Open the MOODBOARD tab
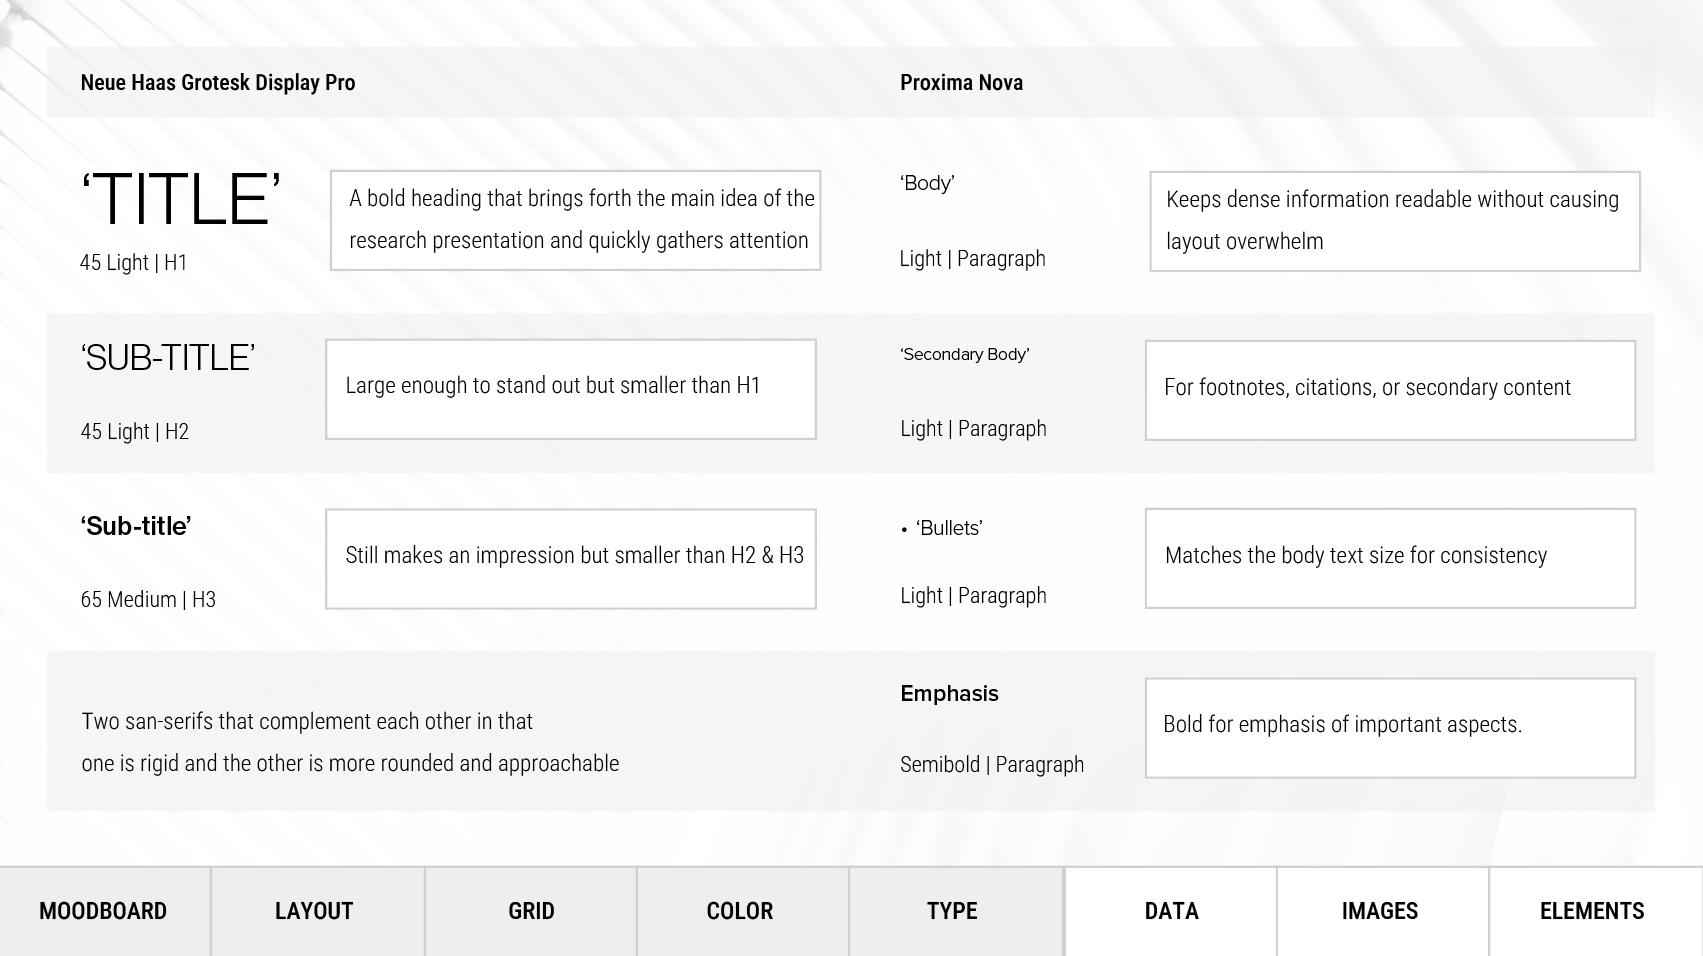Screen dimensions: 1703x956 [x=105, y=911]
